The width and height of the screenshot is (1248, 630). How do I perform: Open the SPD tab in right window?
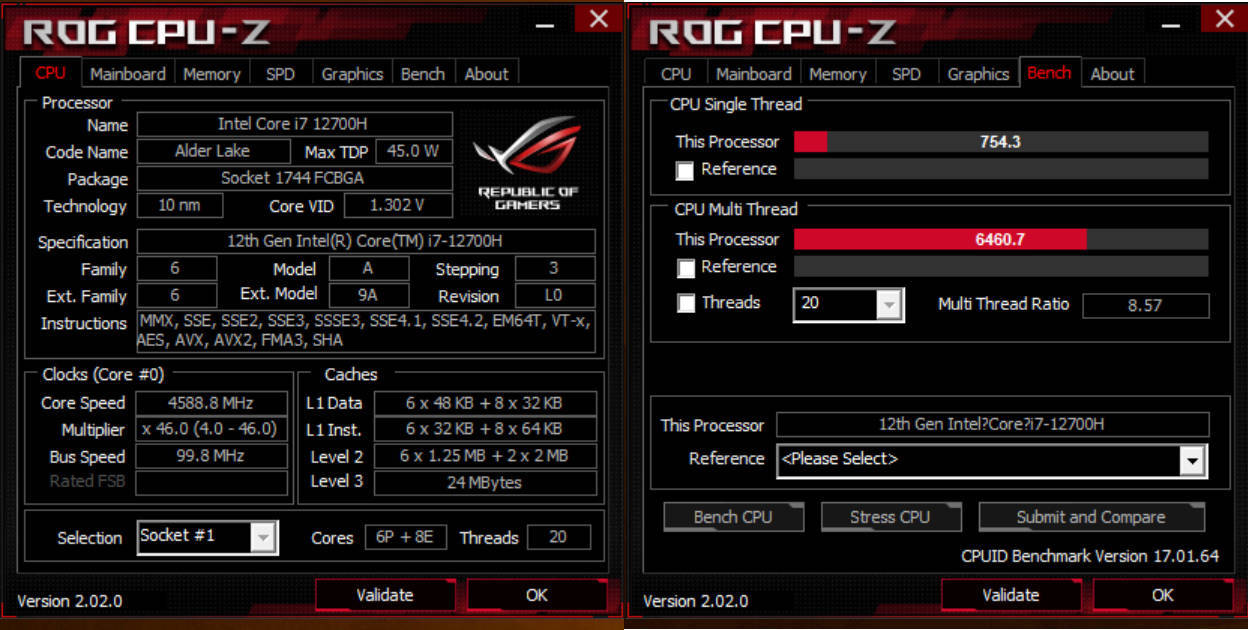click(x=906, y=74)
